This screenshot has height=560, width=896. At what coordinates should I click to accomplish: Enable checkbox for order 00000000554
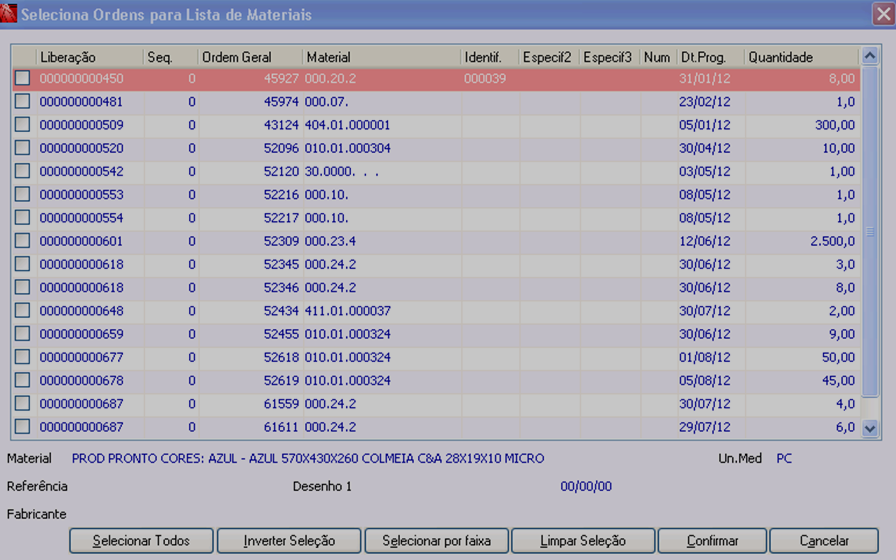click(22, 217)
